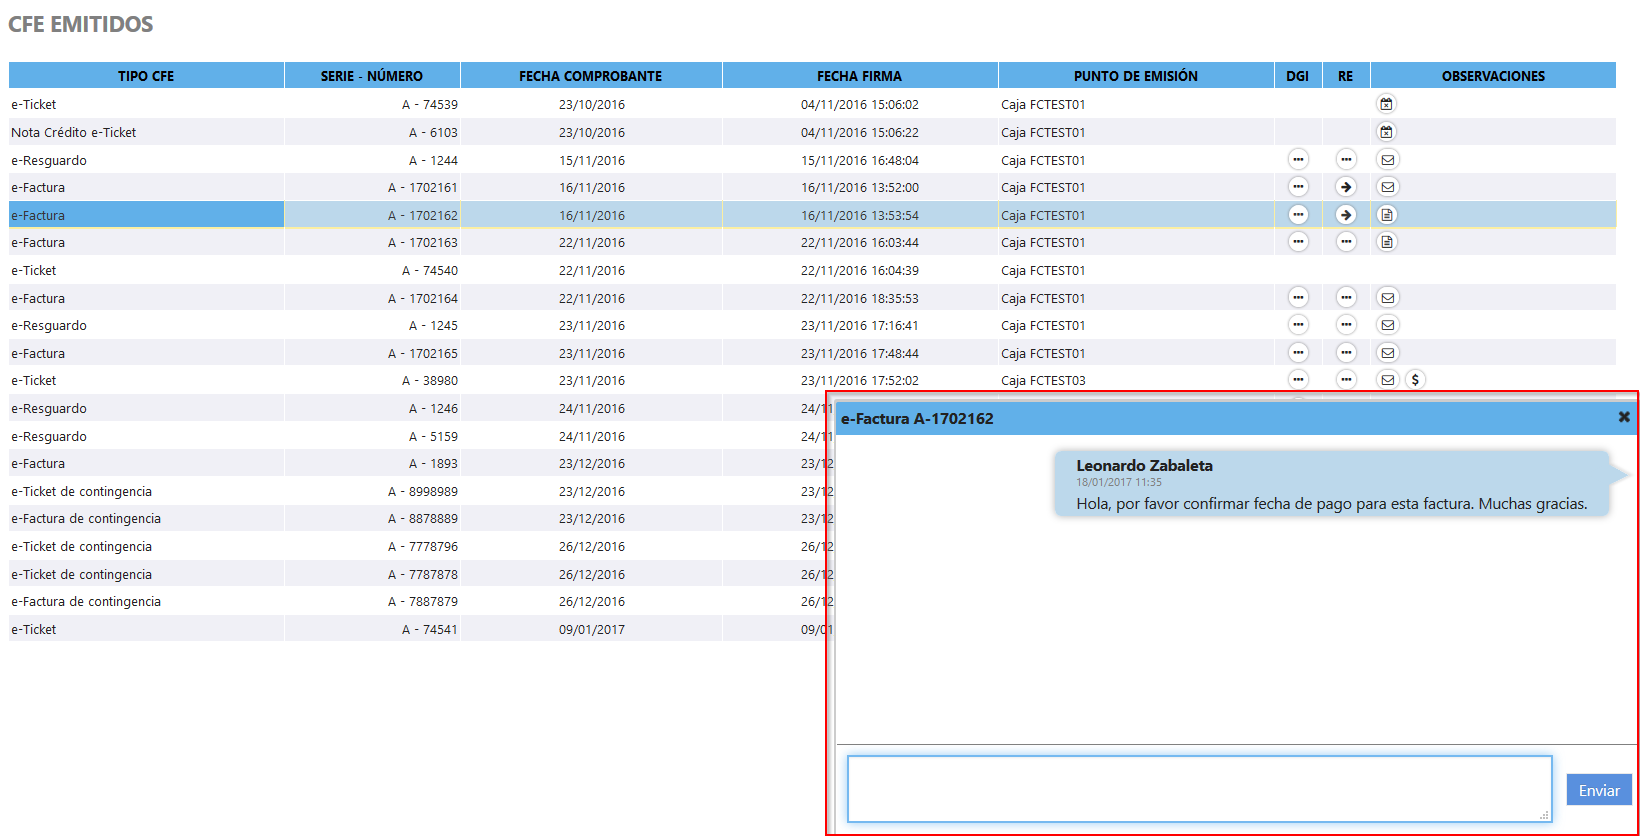This screenshot has height=836, width=1640.
Task: Click DGI ellipsis icon for e-Factura A-1702164
Action: pyautogui.click(x=1298, y=298)
